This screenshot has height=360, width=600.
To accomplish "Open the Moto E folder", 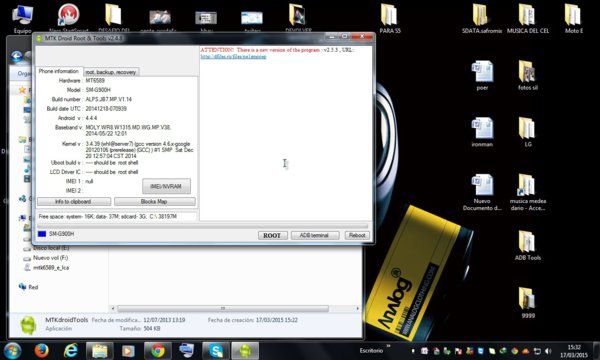I will (x=574, y=18).
